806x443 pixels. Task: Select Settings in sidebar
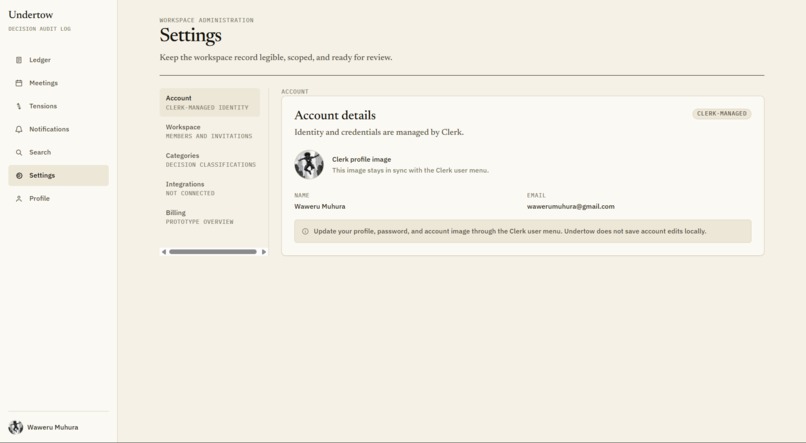[x=59, y=175]
